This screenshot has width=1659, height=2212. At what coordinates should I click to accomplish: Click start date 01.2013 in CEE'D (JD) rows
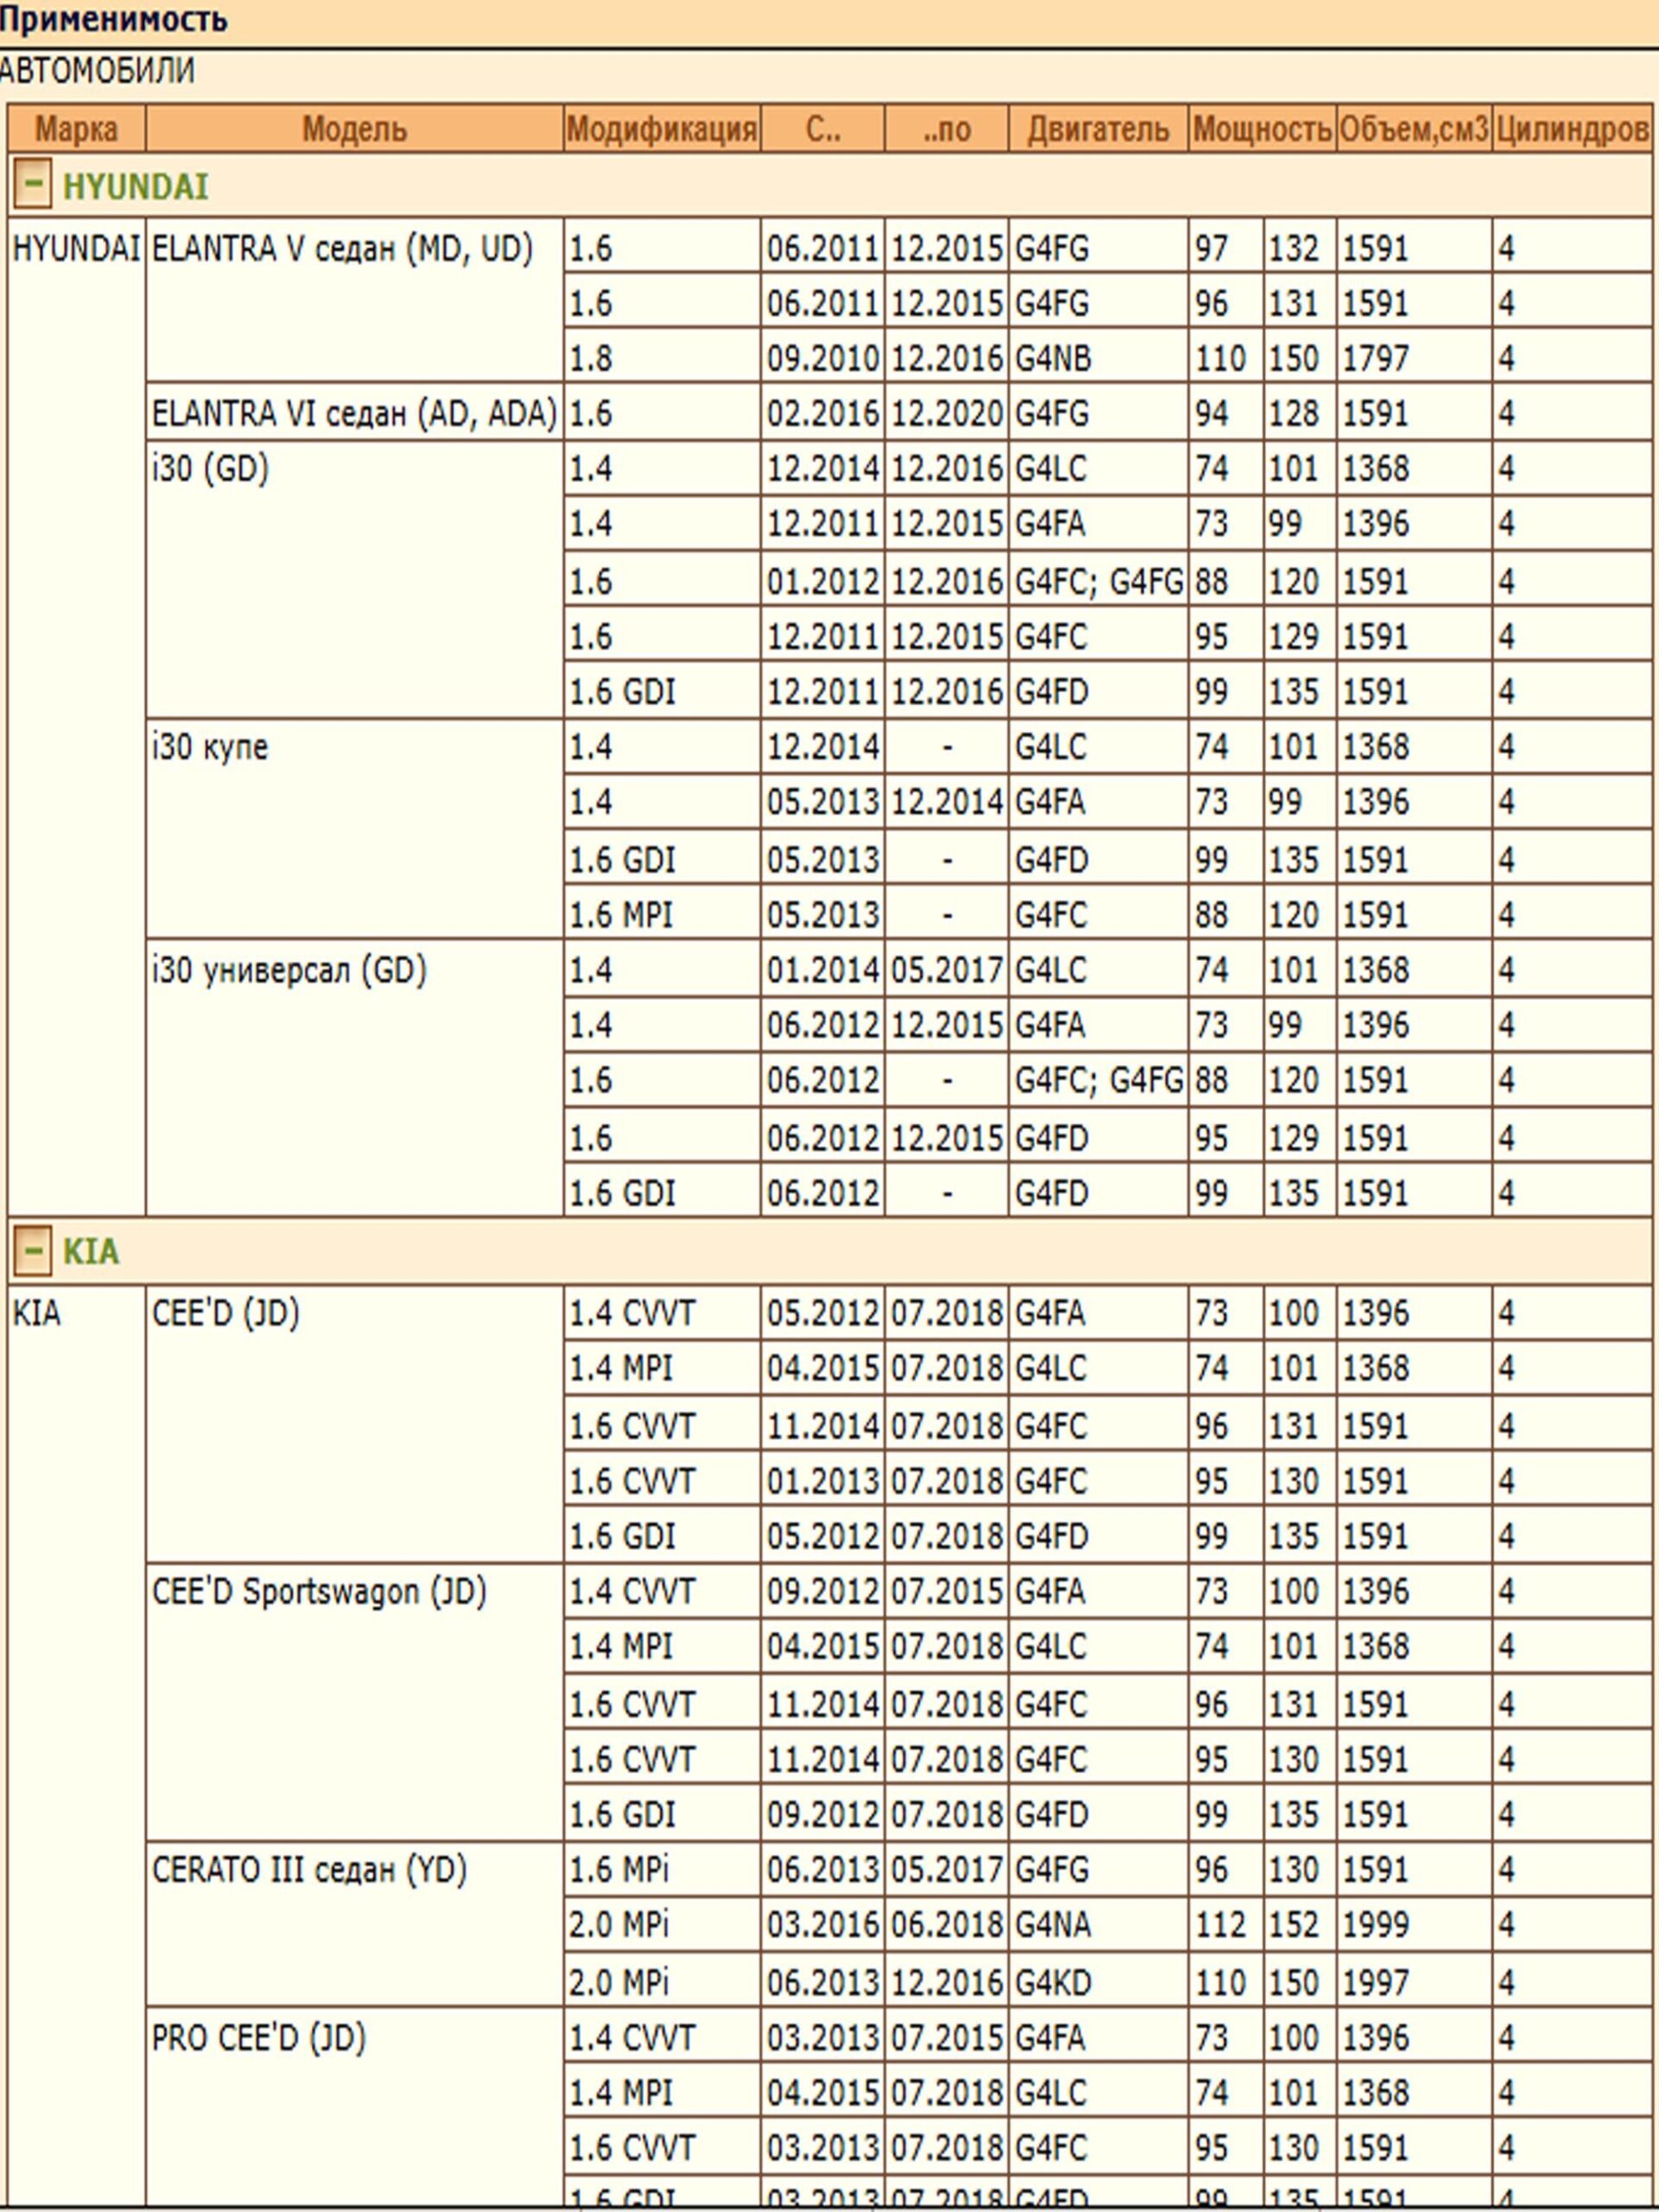(x=822, y=1480)
